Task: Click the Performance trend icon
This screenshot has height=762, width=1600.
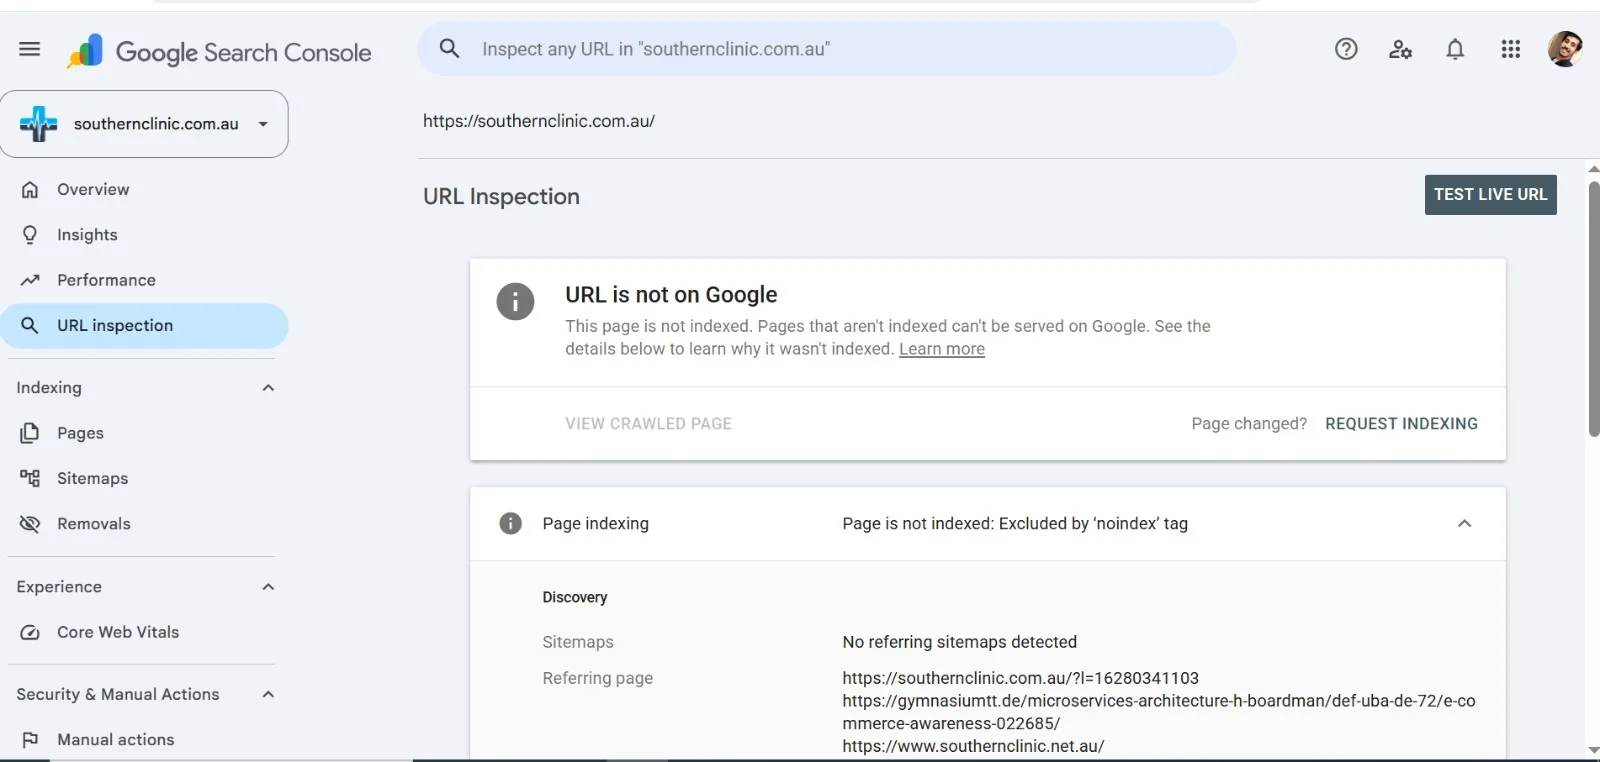Action: point(30,280)
